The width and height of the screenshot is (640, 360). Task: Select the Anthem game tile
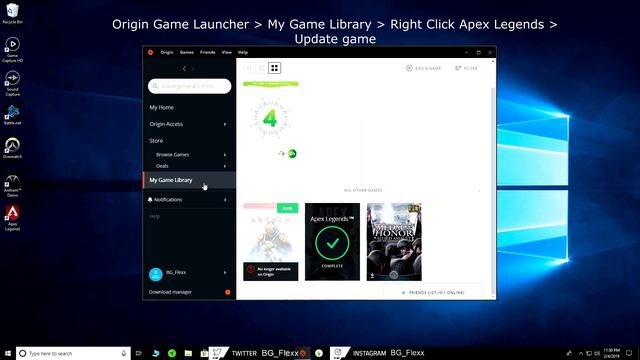271,242
